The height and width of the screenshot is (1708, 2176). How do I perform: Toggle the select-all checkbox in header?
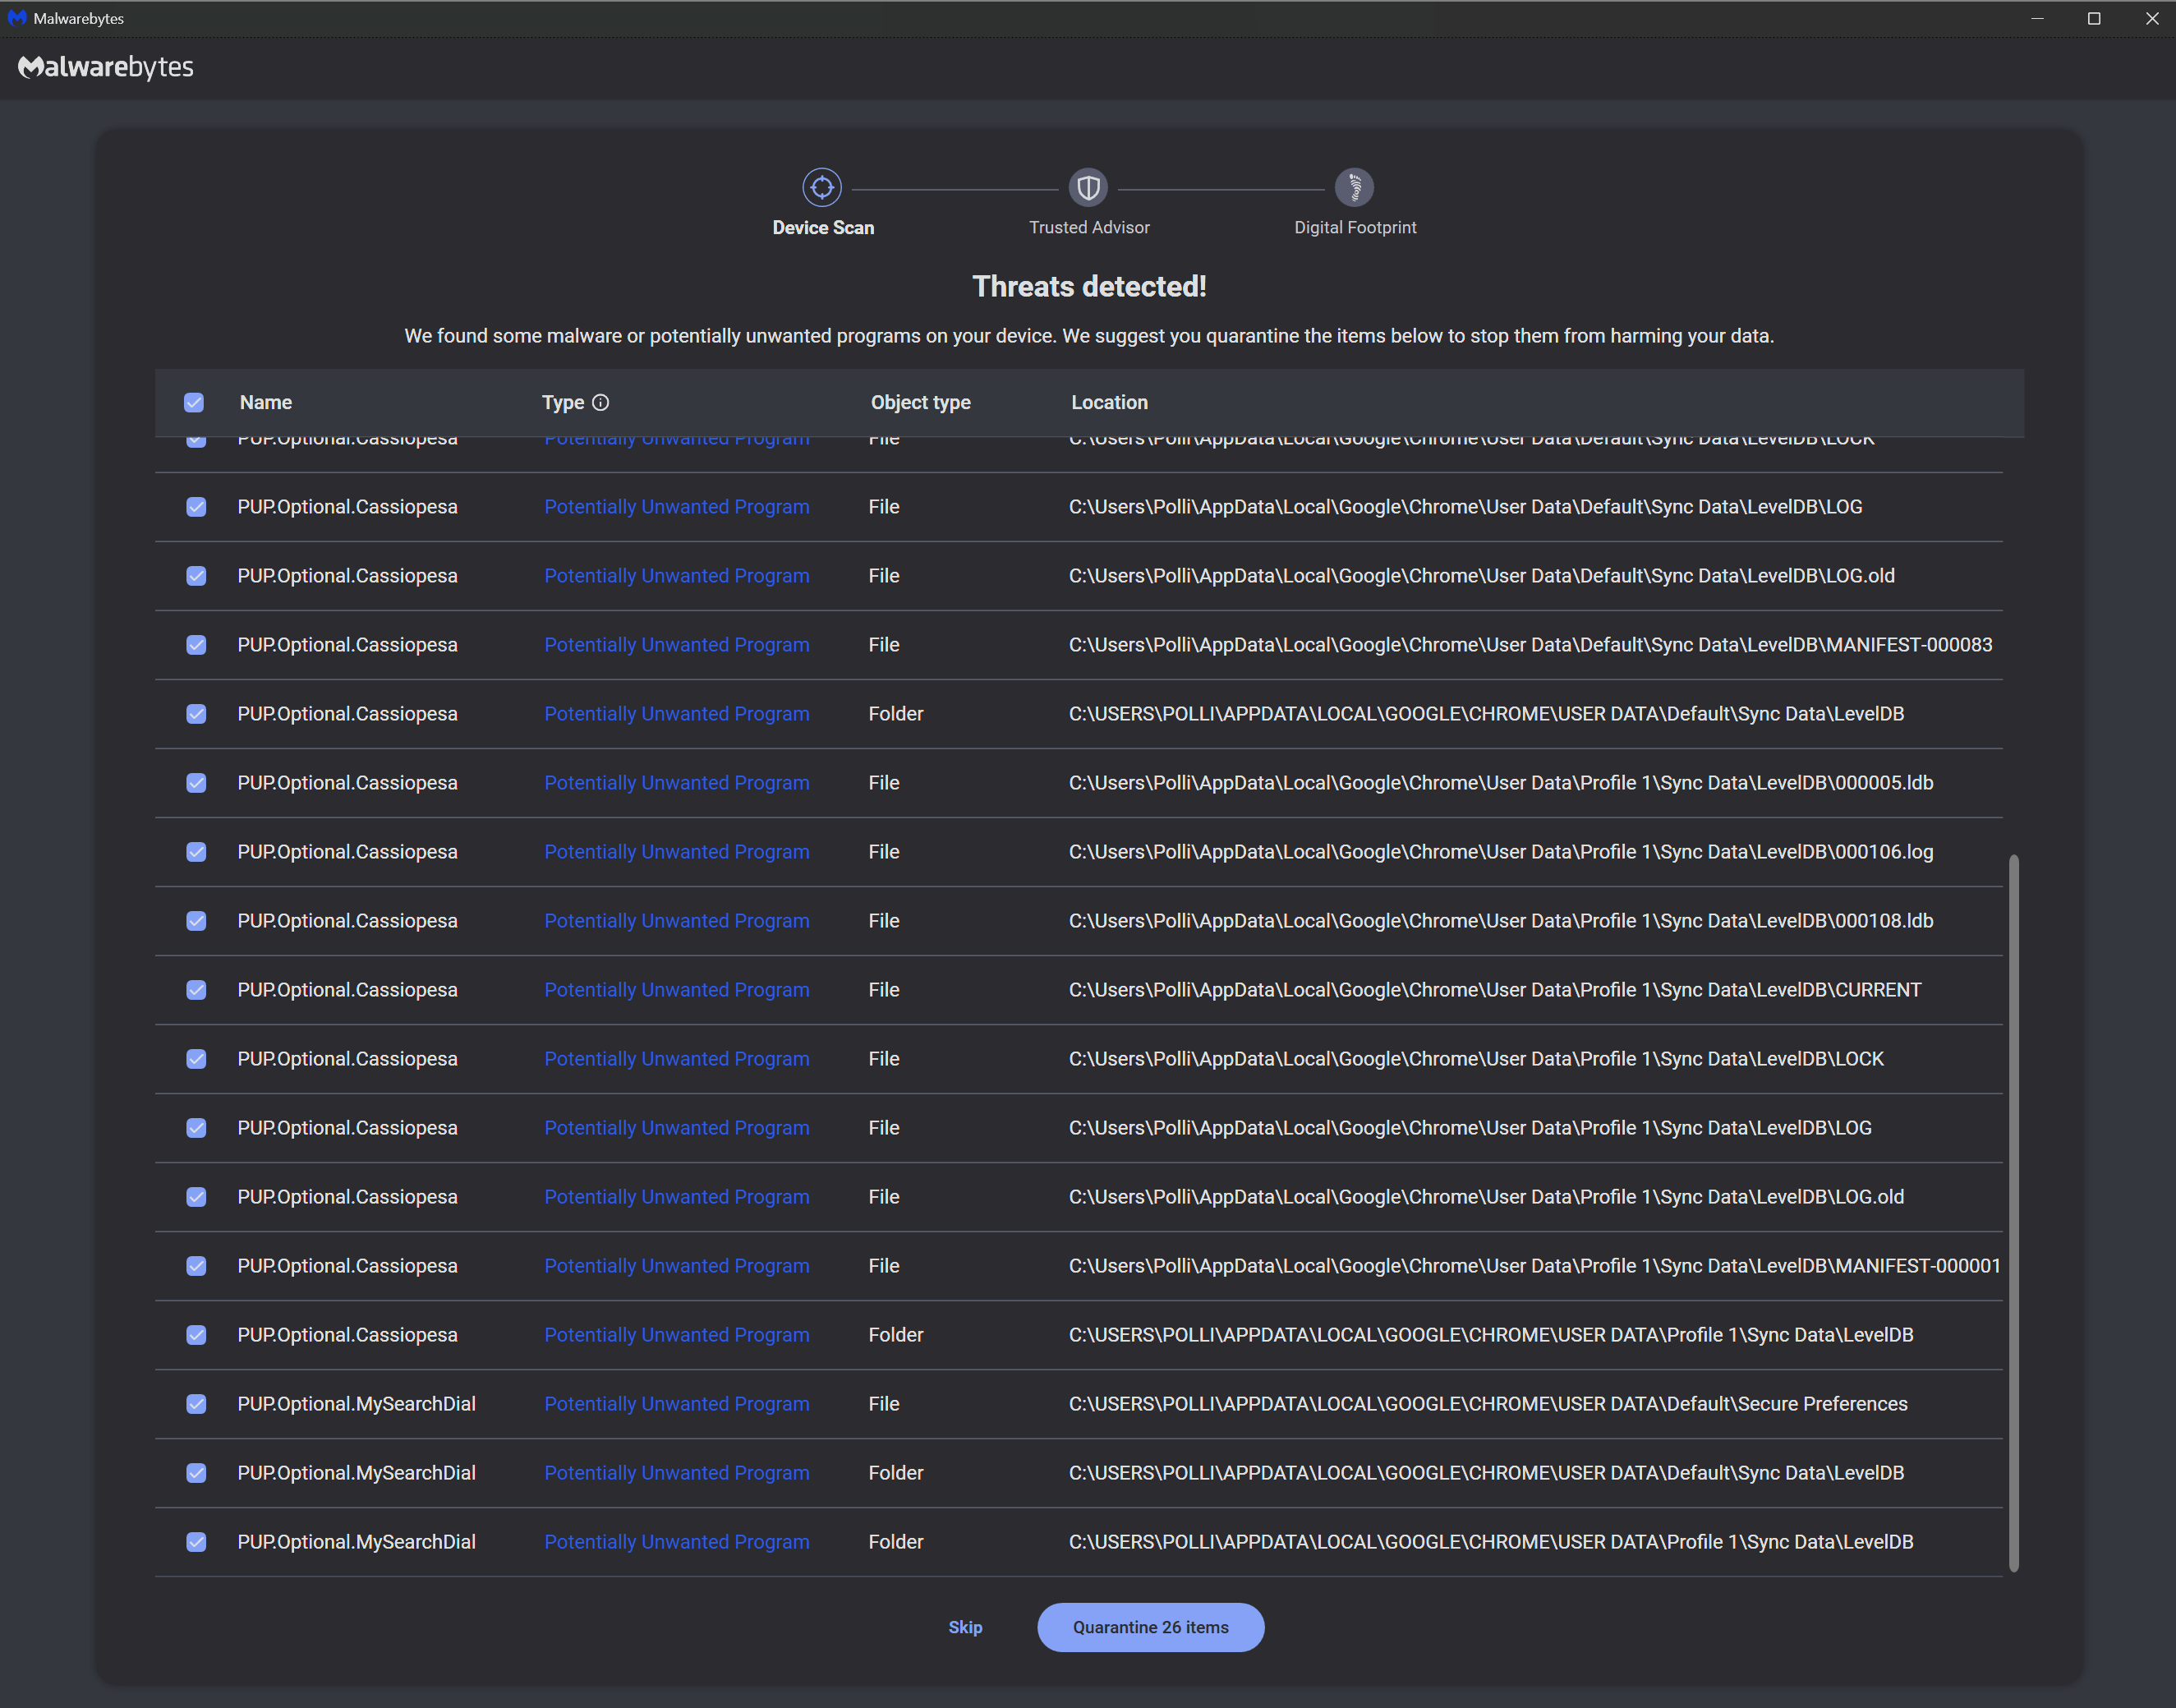point(194,402)
